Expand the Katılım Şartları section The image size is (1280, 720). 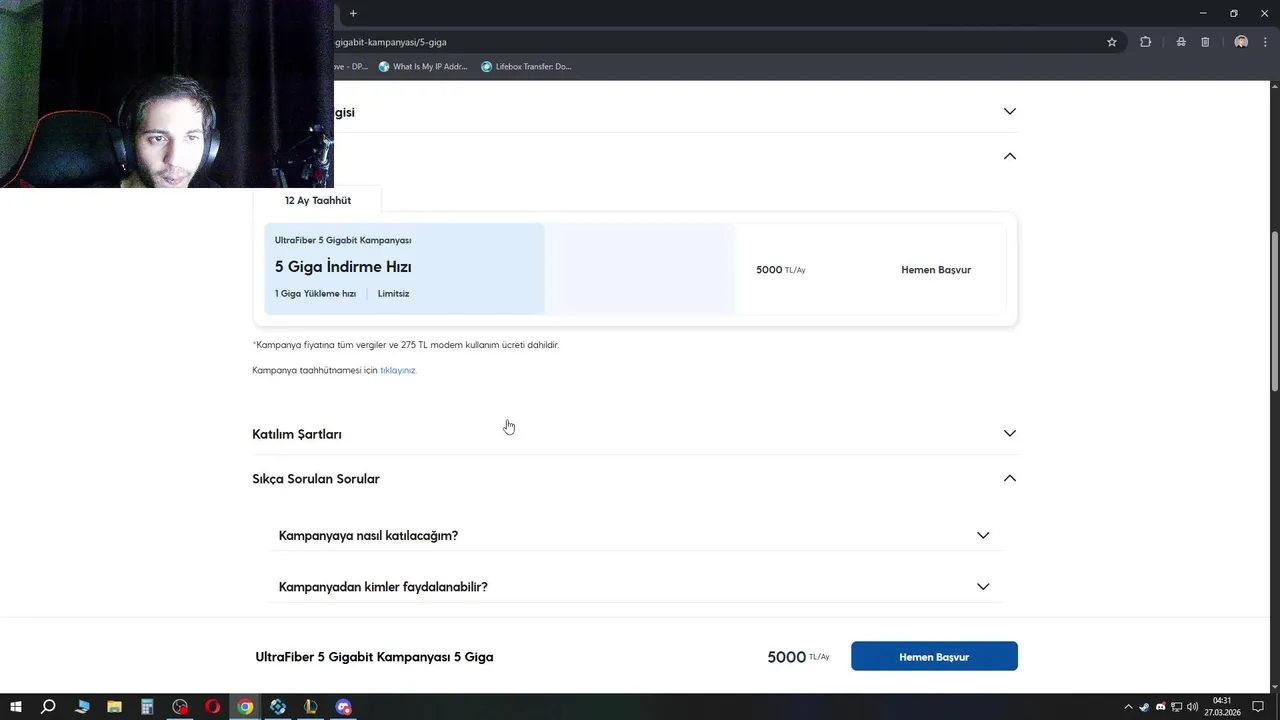[635, 434]
